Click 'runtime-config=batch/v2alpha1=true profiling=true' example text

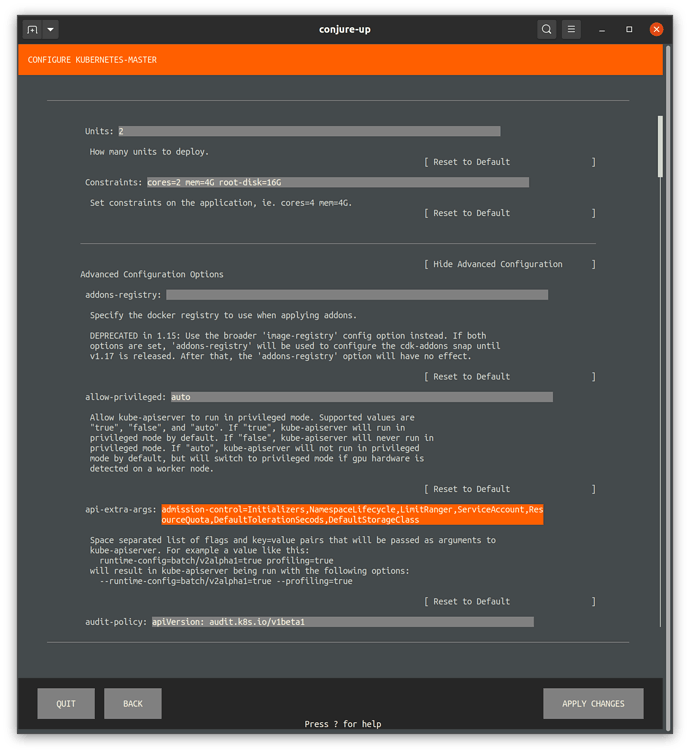click(x=216, y=560)
